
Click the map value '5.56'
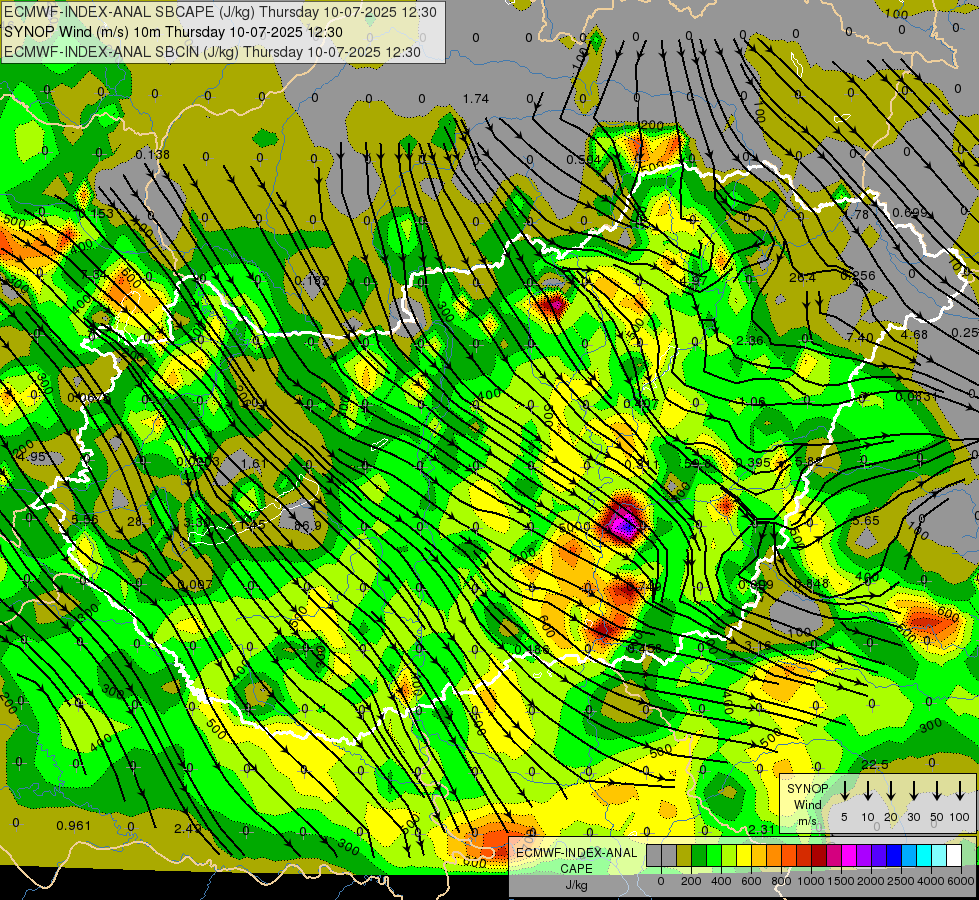[x=85, y=519]
